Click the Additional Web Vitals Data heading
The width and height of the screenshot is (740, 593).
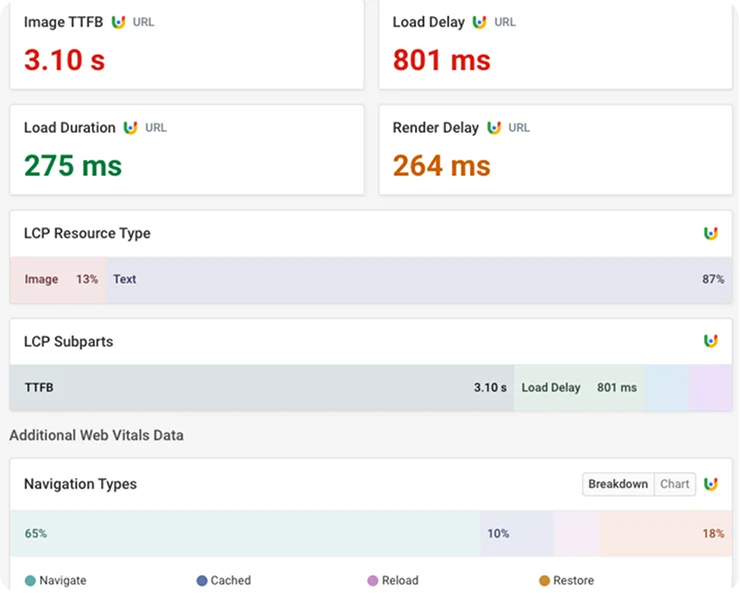click(96, 435)
